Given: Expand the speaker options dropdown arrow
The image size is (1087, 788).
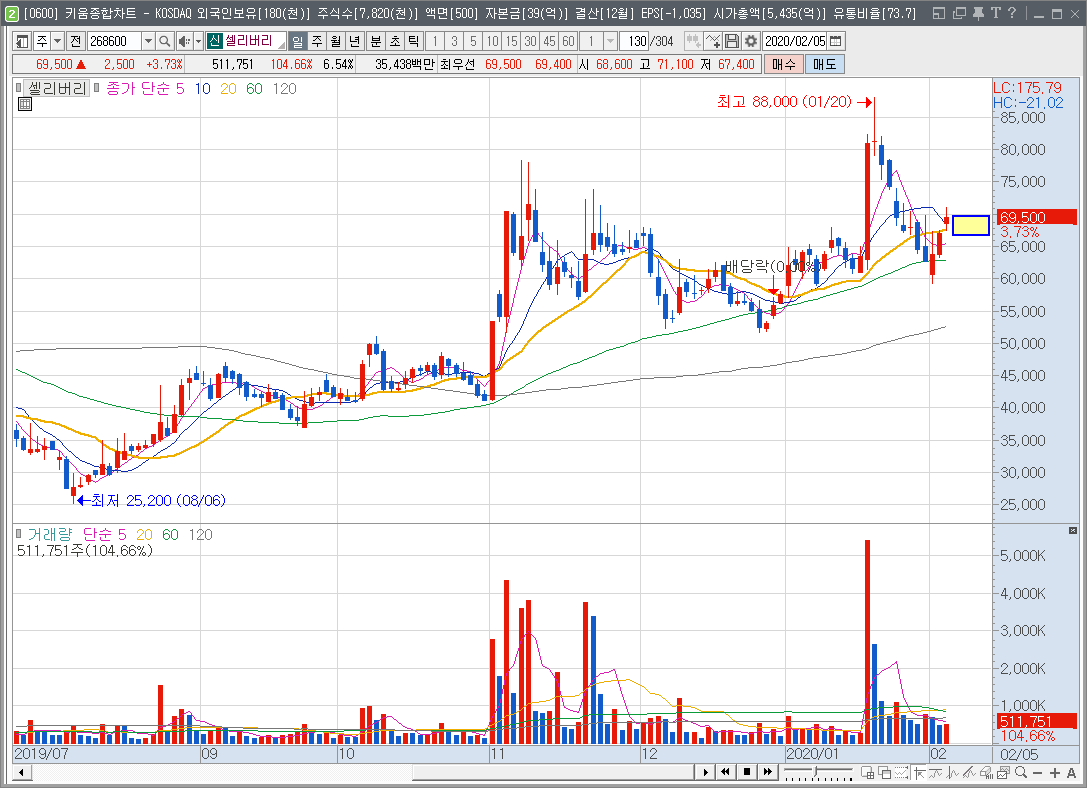Looking at the screenshot, I should click(x=198, y=42).
